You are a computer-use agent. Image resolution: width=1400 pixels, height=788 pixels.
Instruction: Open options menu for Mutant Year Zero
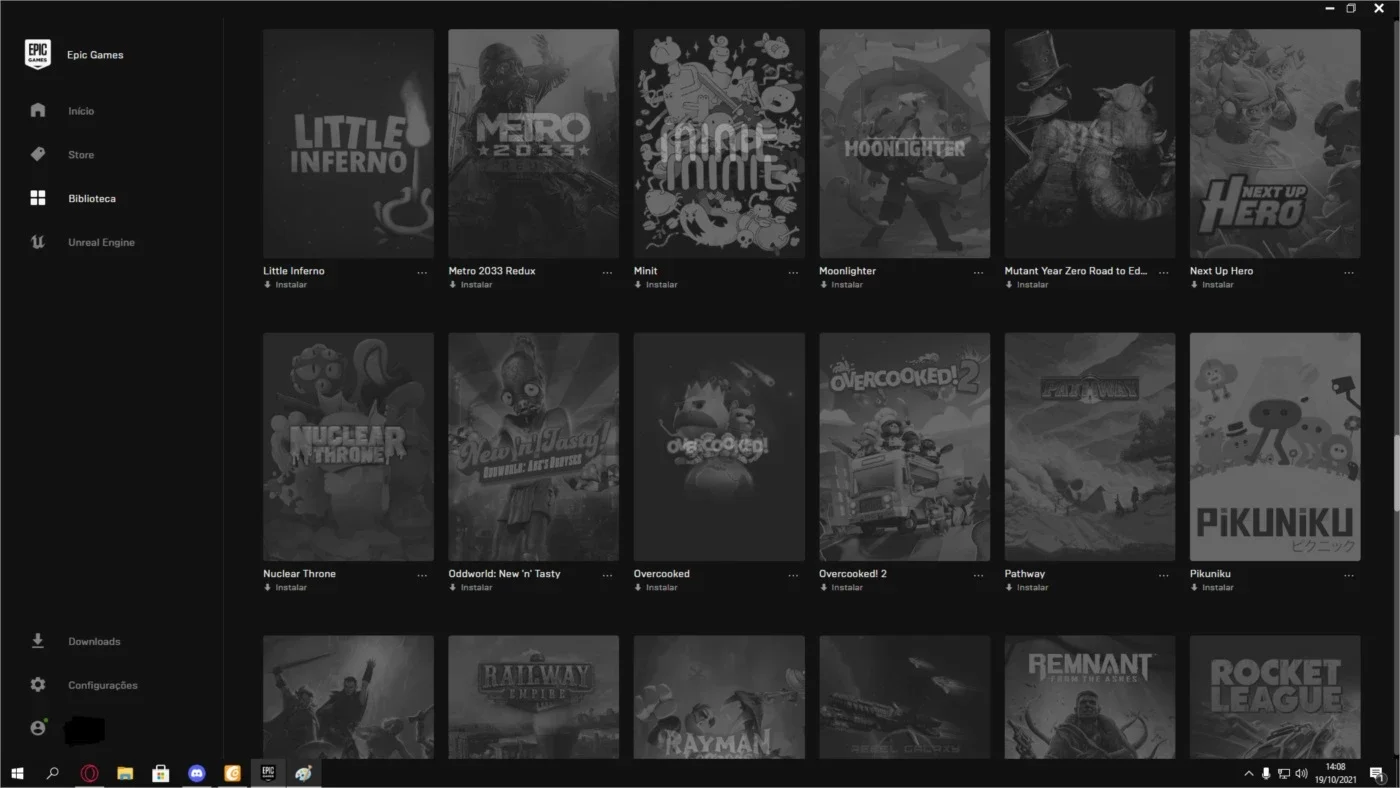click(1163, 272)
